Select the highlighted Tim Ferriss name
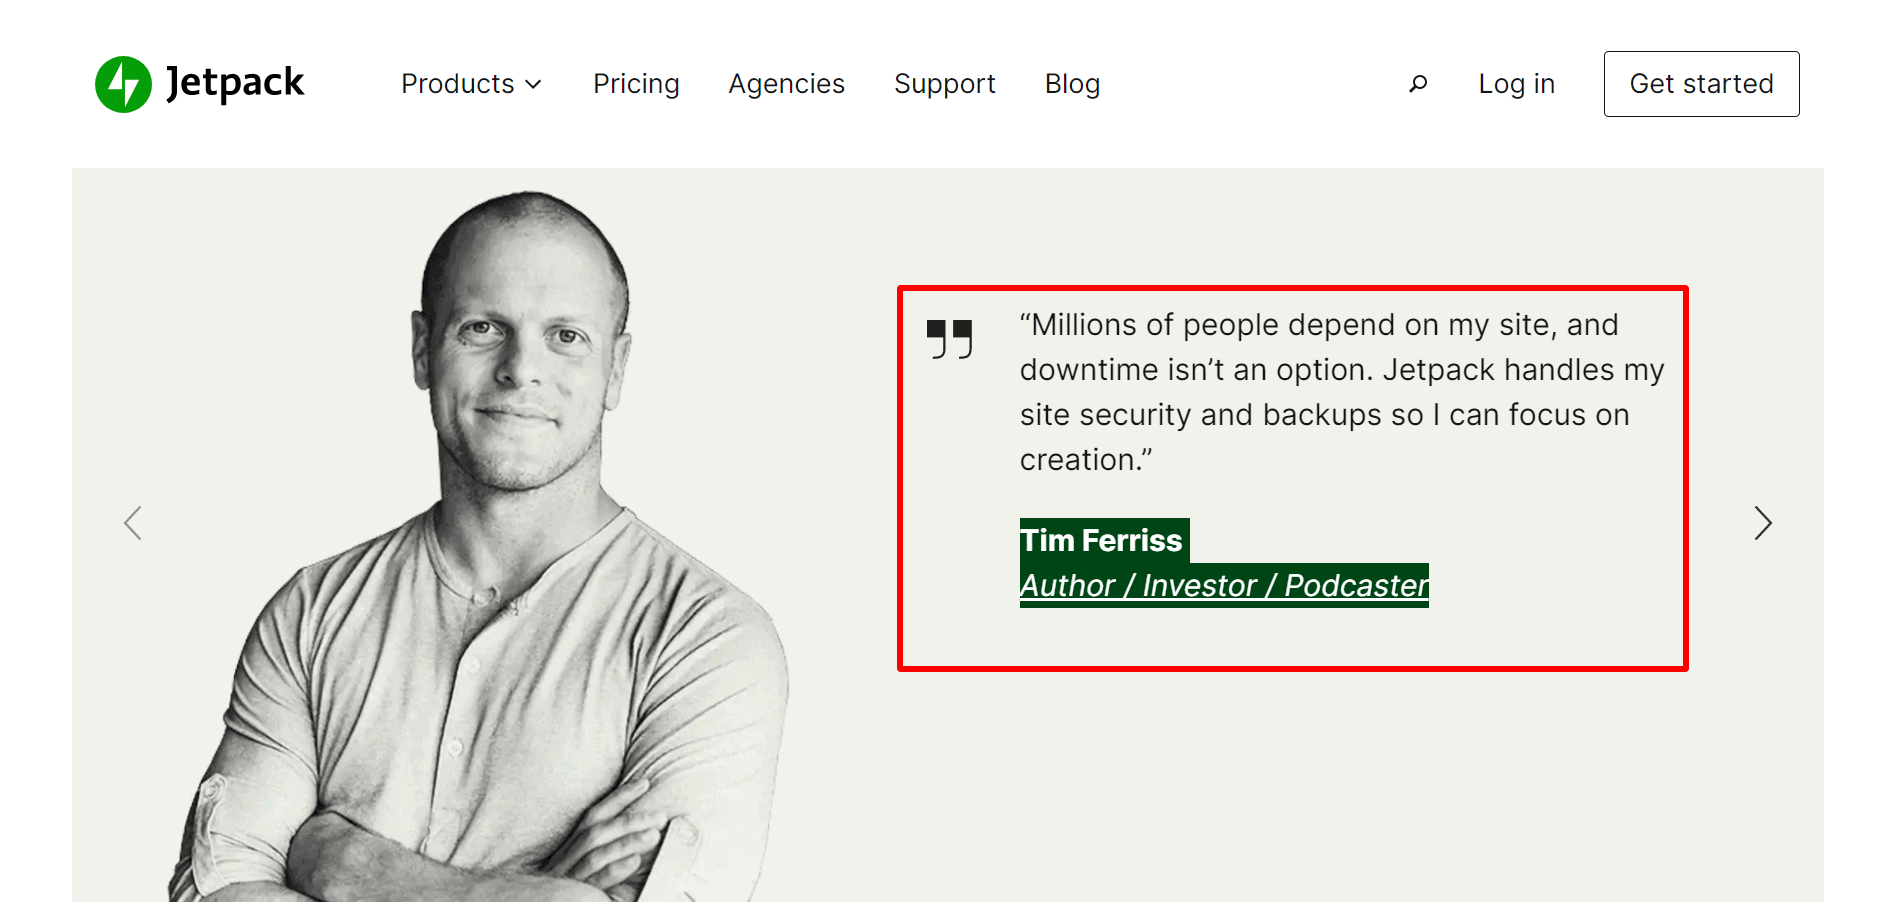 (1102, 541)
